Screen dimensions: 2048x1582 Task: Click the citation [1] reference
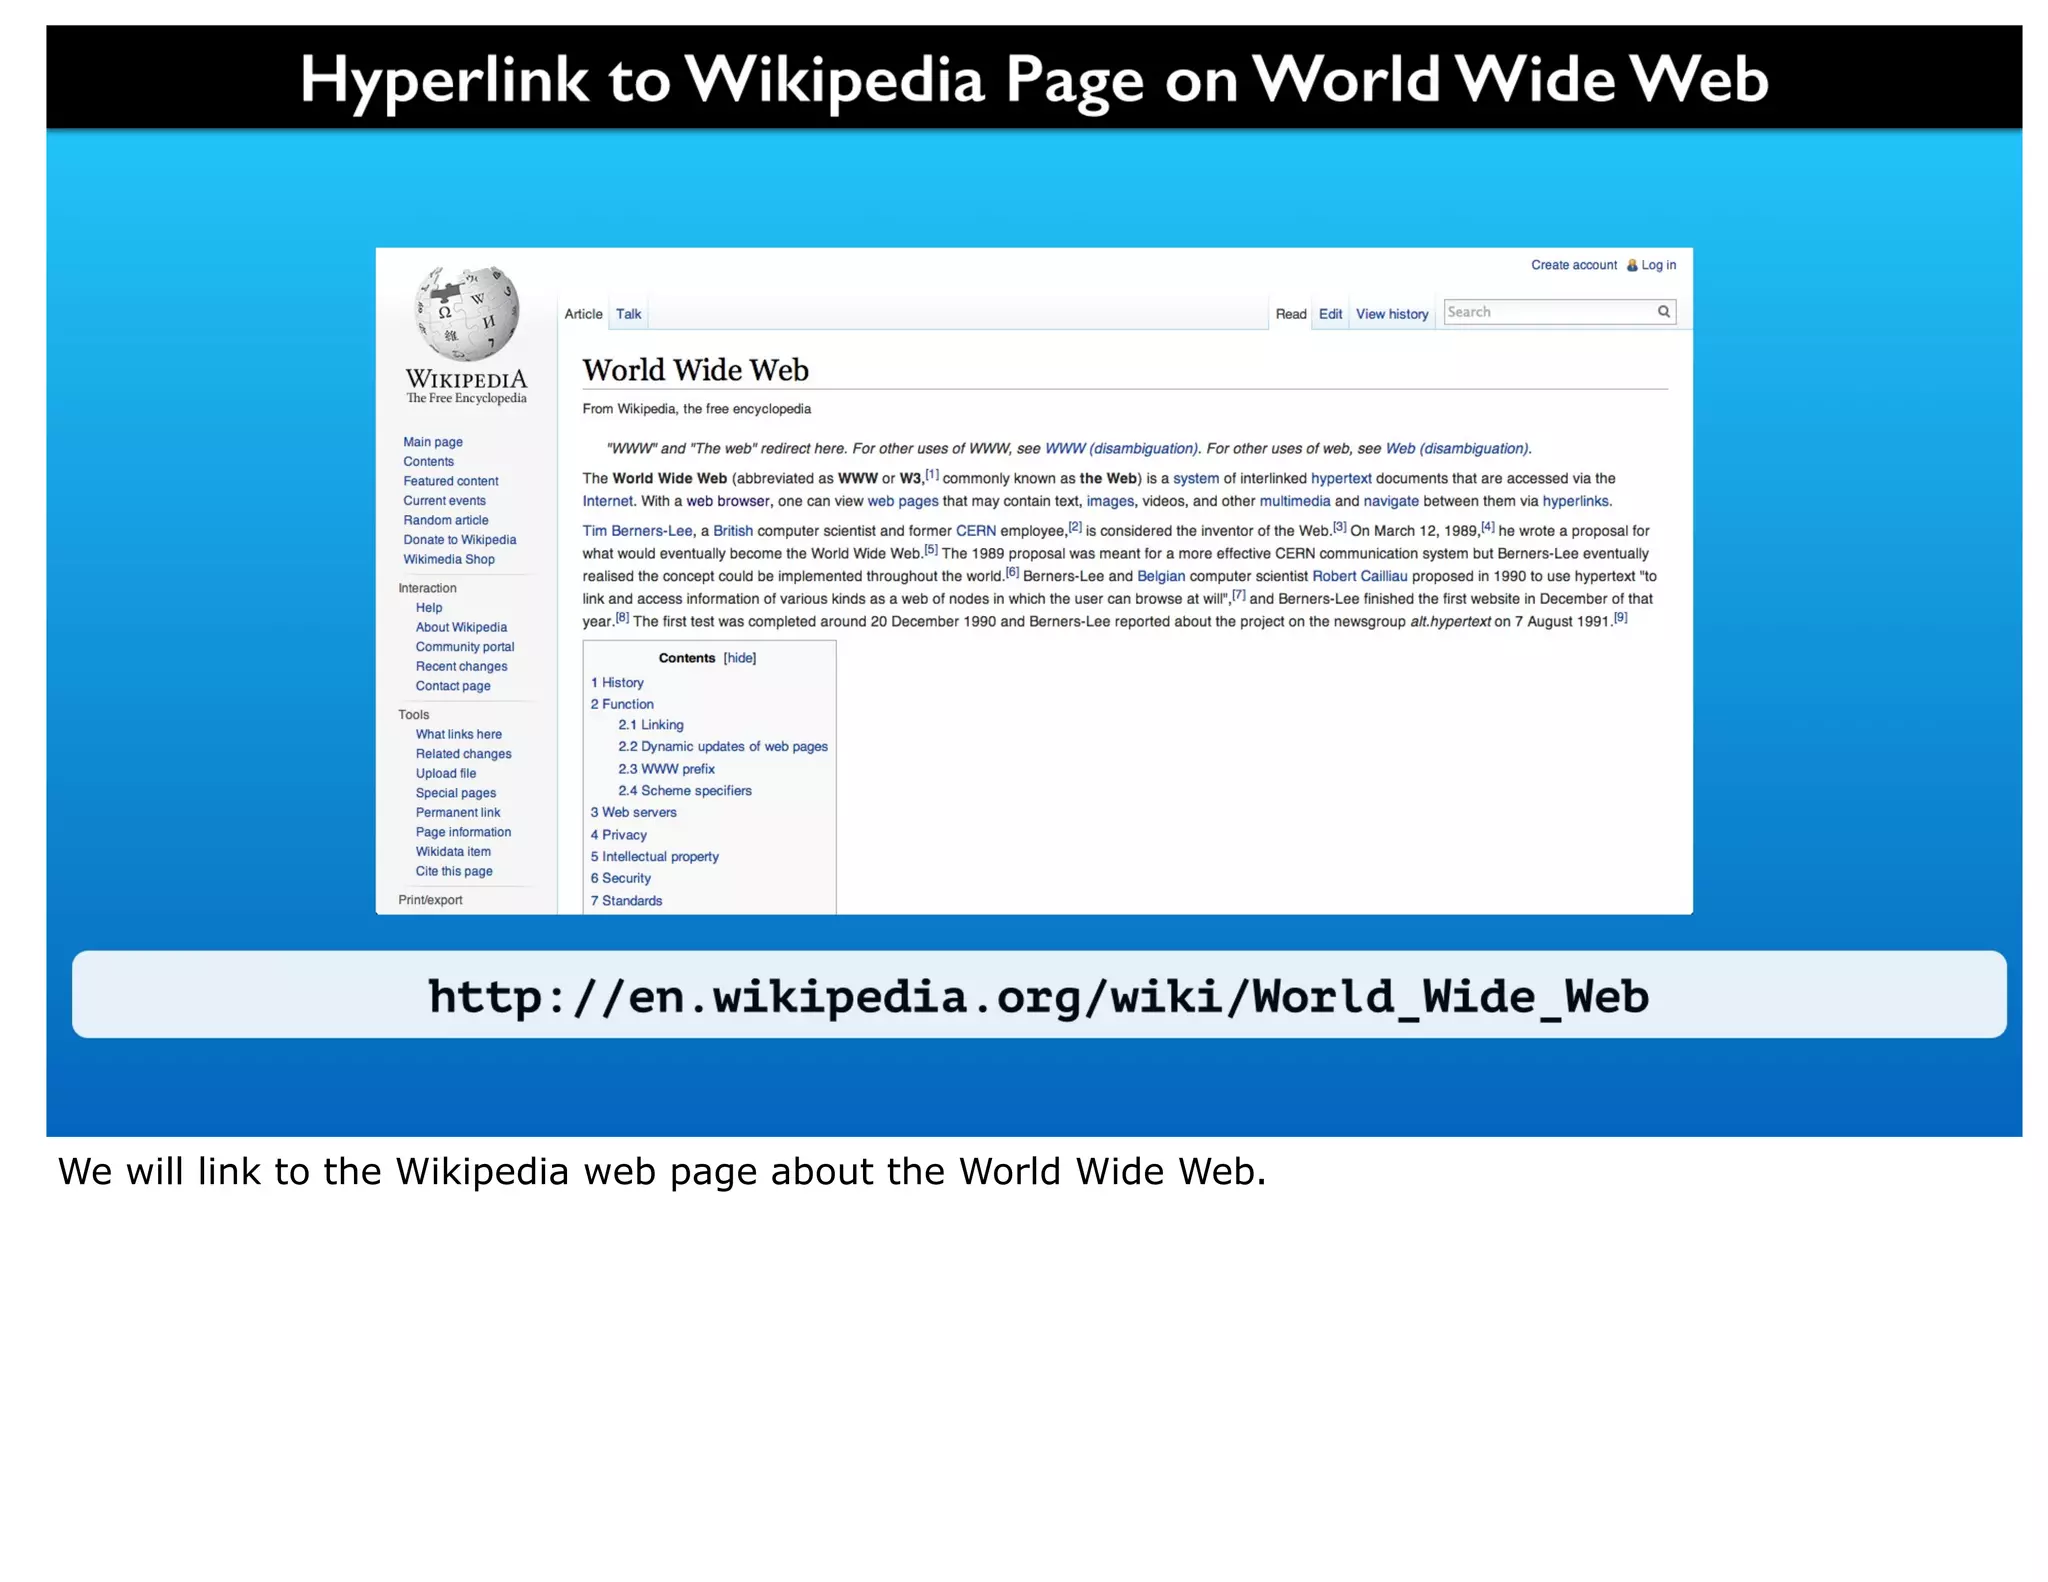932,475
